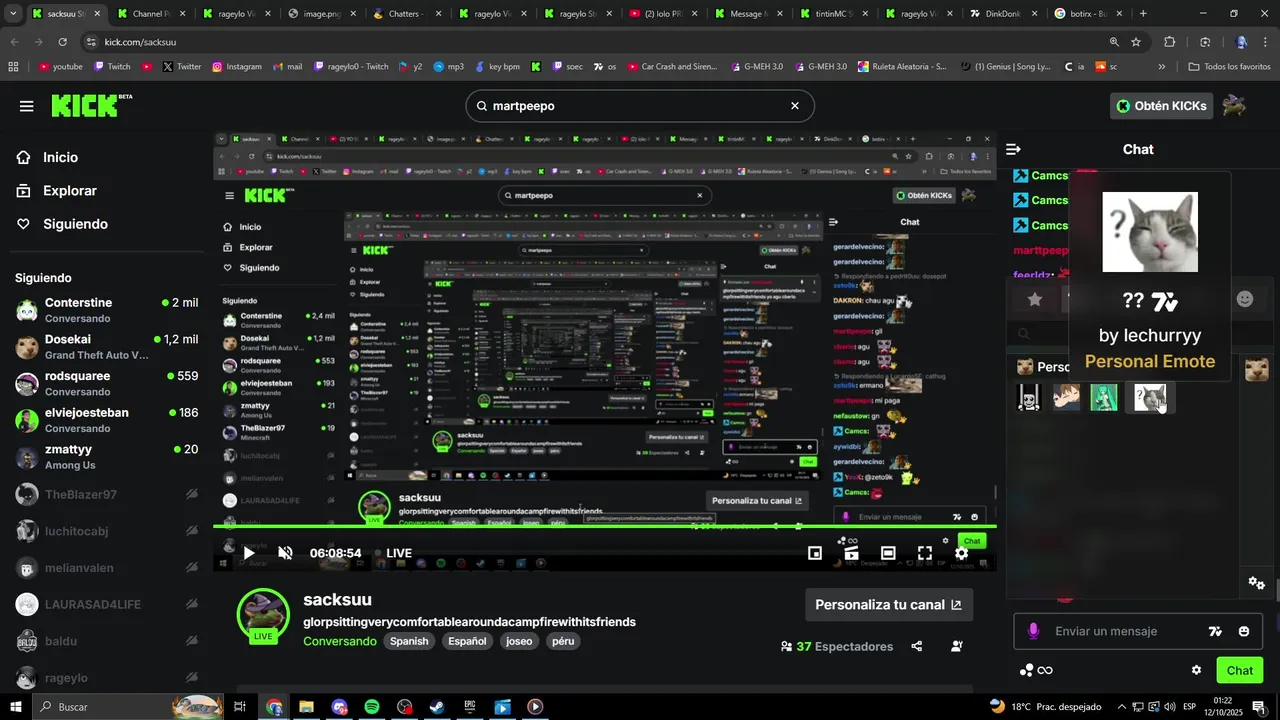Play the stream video
The height and width of the screenshot is (720, 1280).
(249, 553)
